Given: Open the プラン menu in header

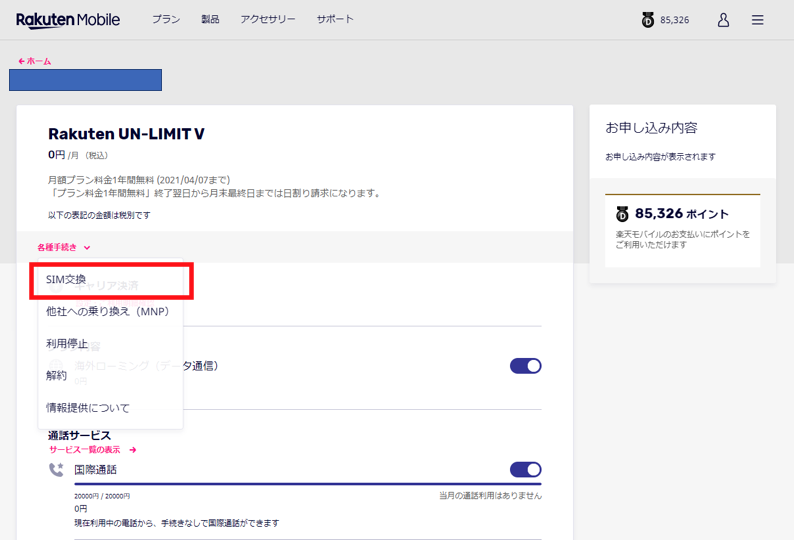Looking at the screenshot, I should click(x=166, y=19).
